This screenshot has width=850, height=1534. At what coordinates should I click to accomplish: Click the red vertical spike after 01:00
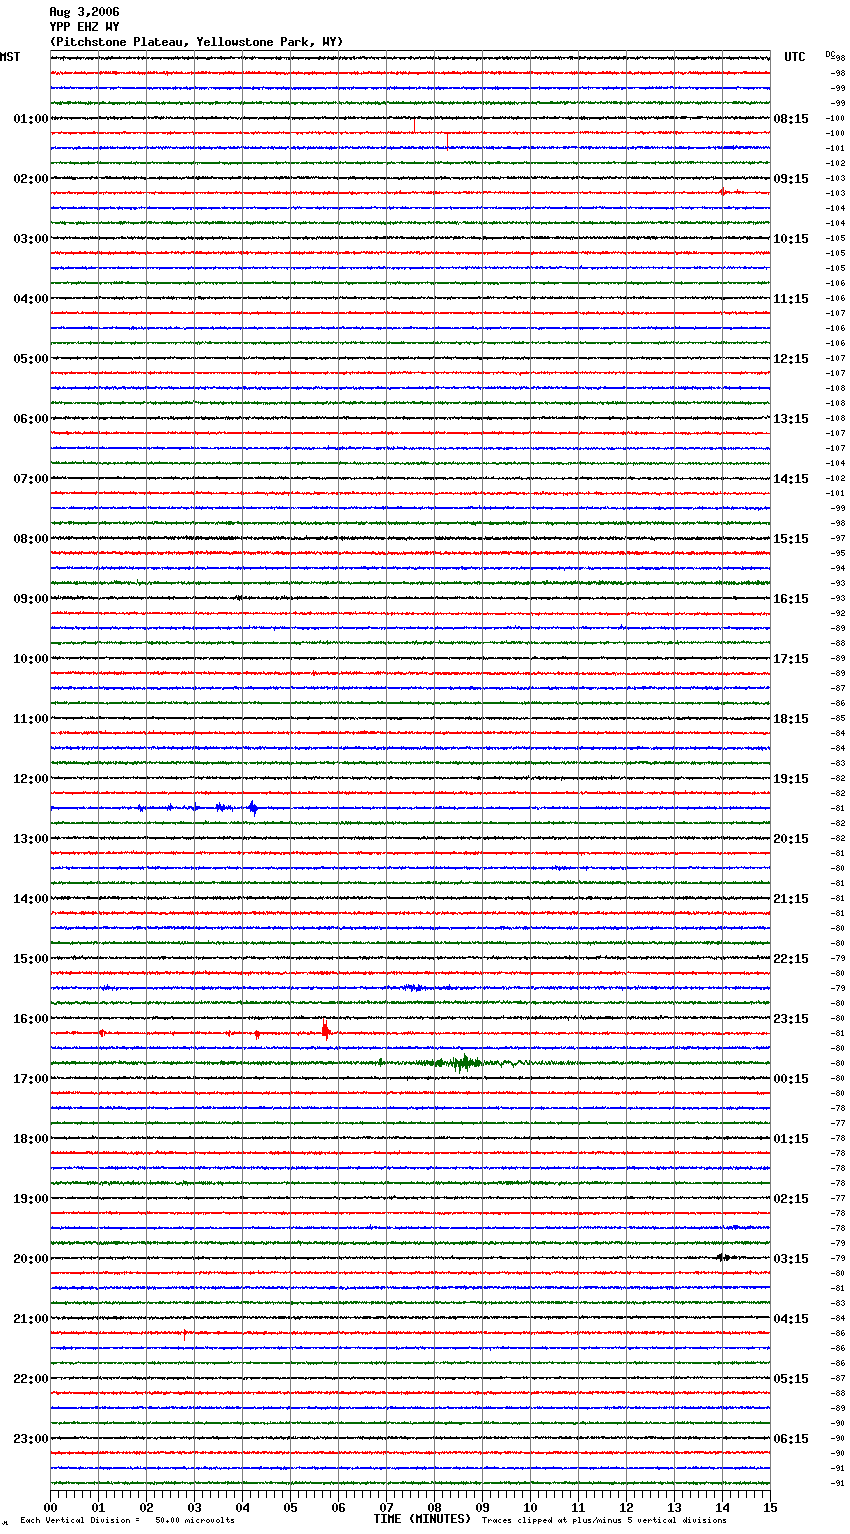(x=414, y=125)
